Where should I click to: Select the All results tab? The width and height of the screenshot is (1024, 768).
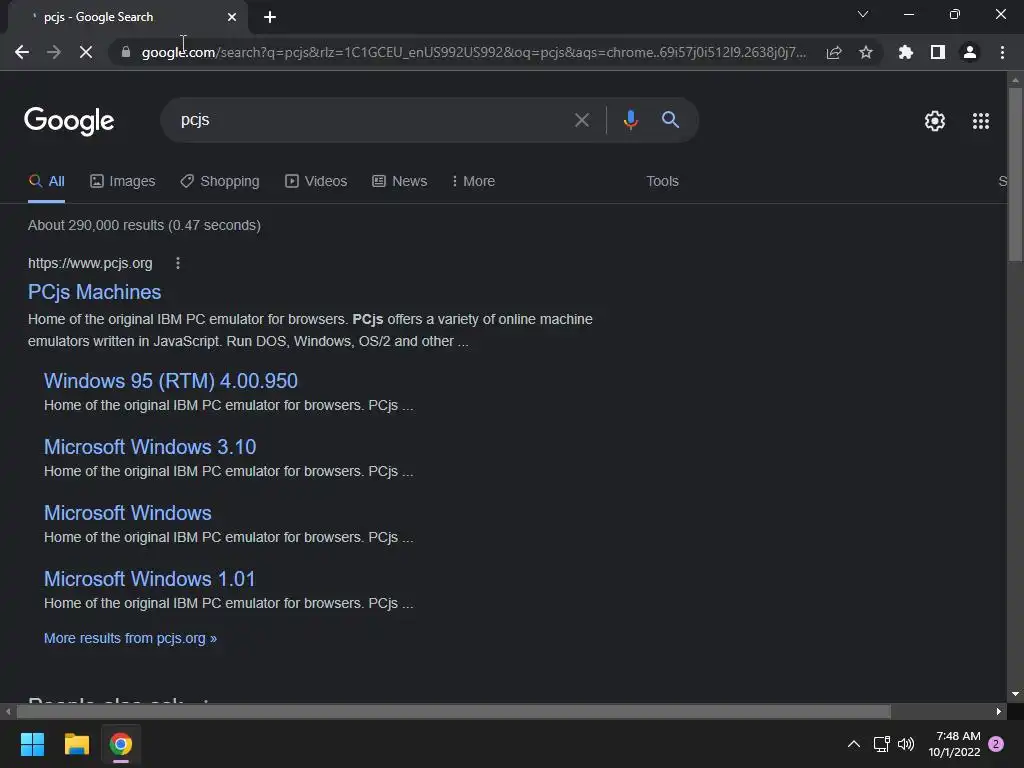coord(46,181)
